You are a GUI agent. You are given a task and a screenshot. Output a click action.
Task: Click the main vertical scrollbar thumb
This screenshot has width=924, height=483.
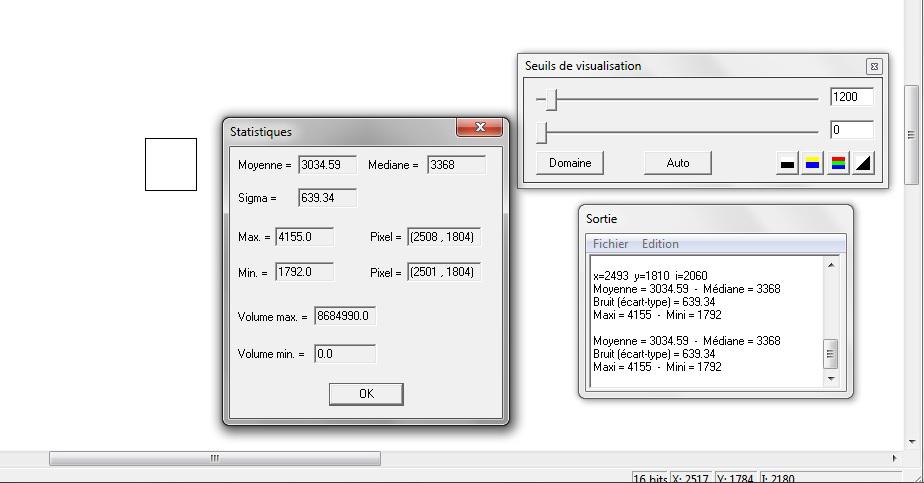[x=911, y=135]
